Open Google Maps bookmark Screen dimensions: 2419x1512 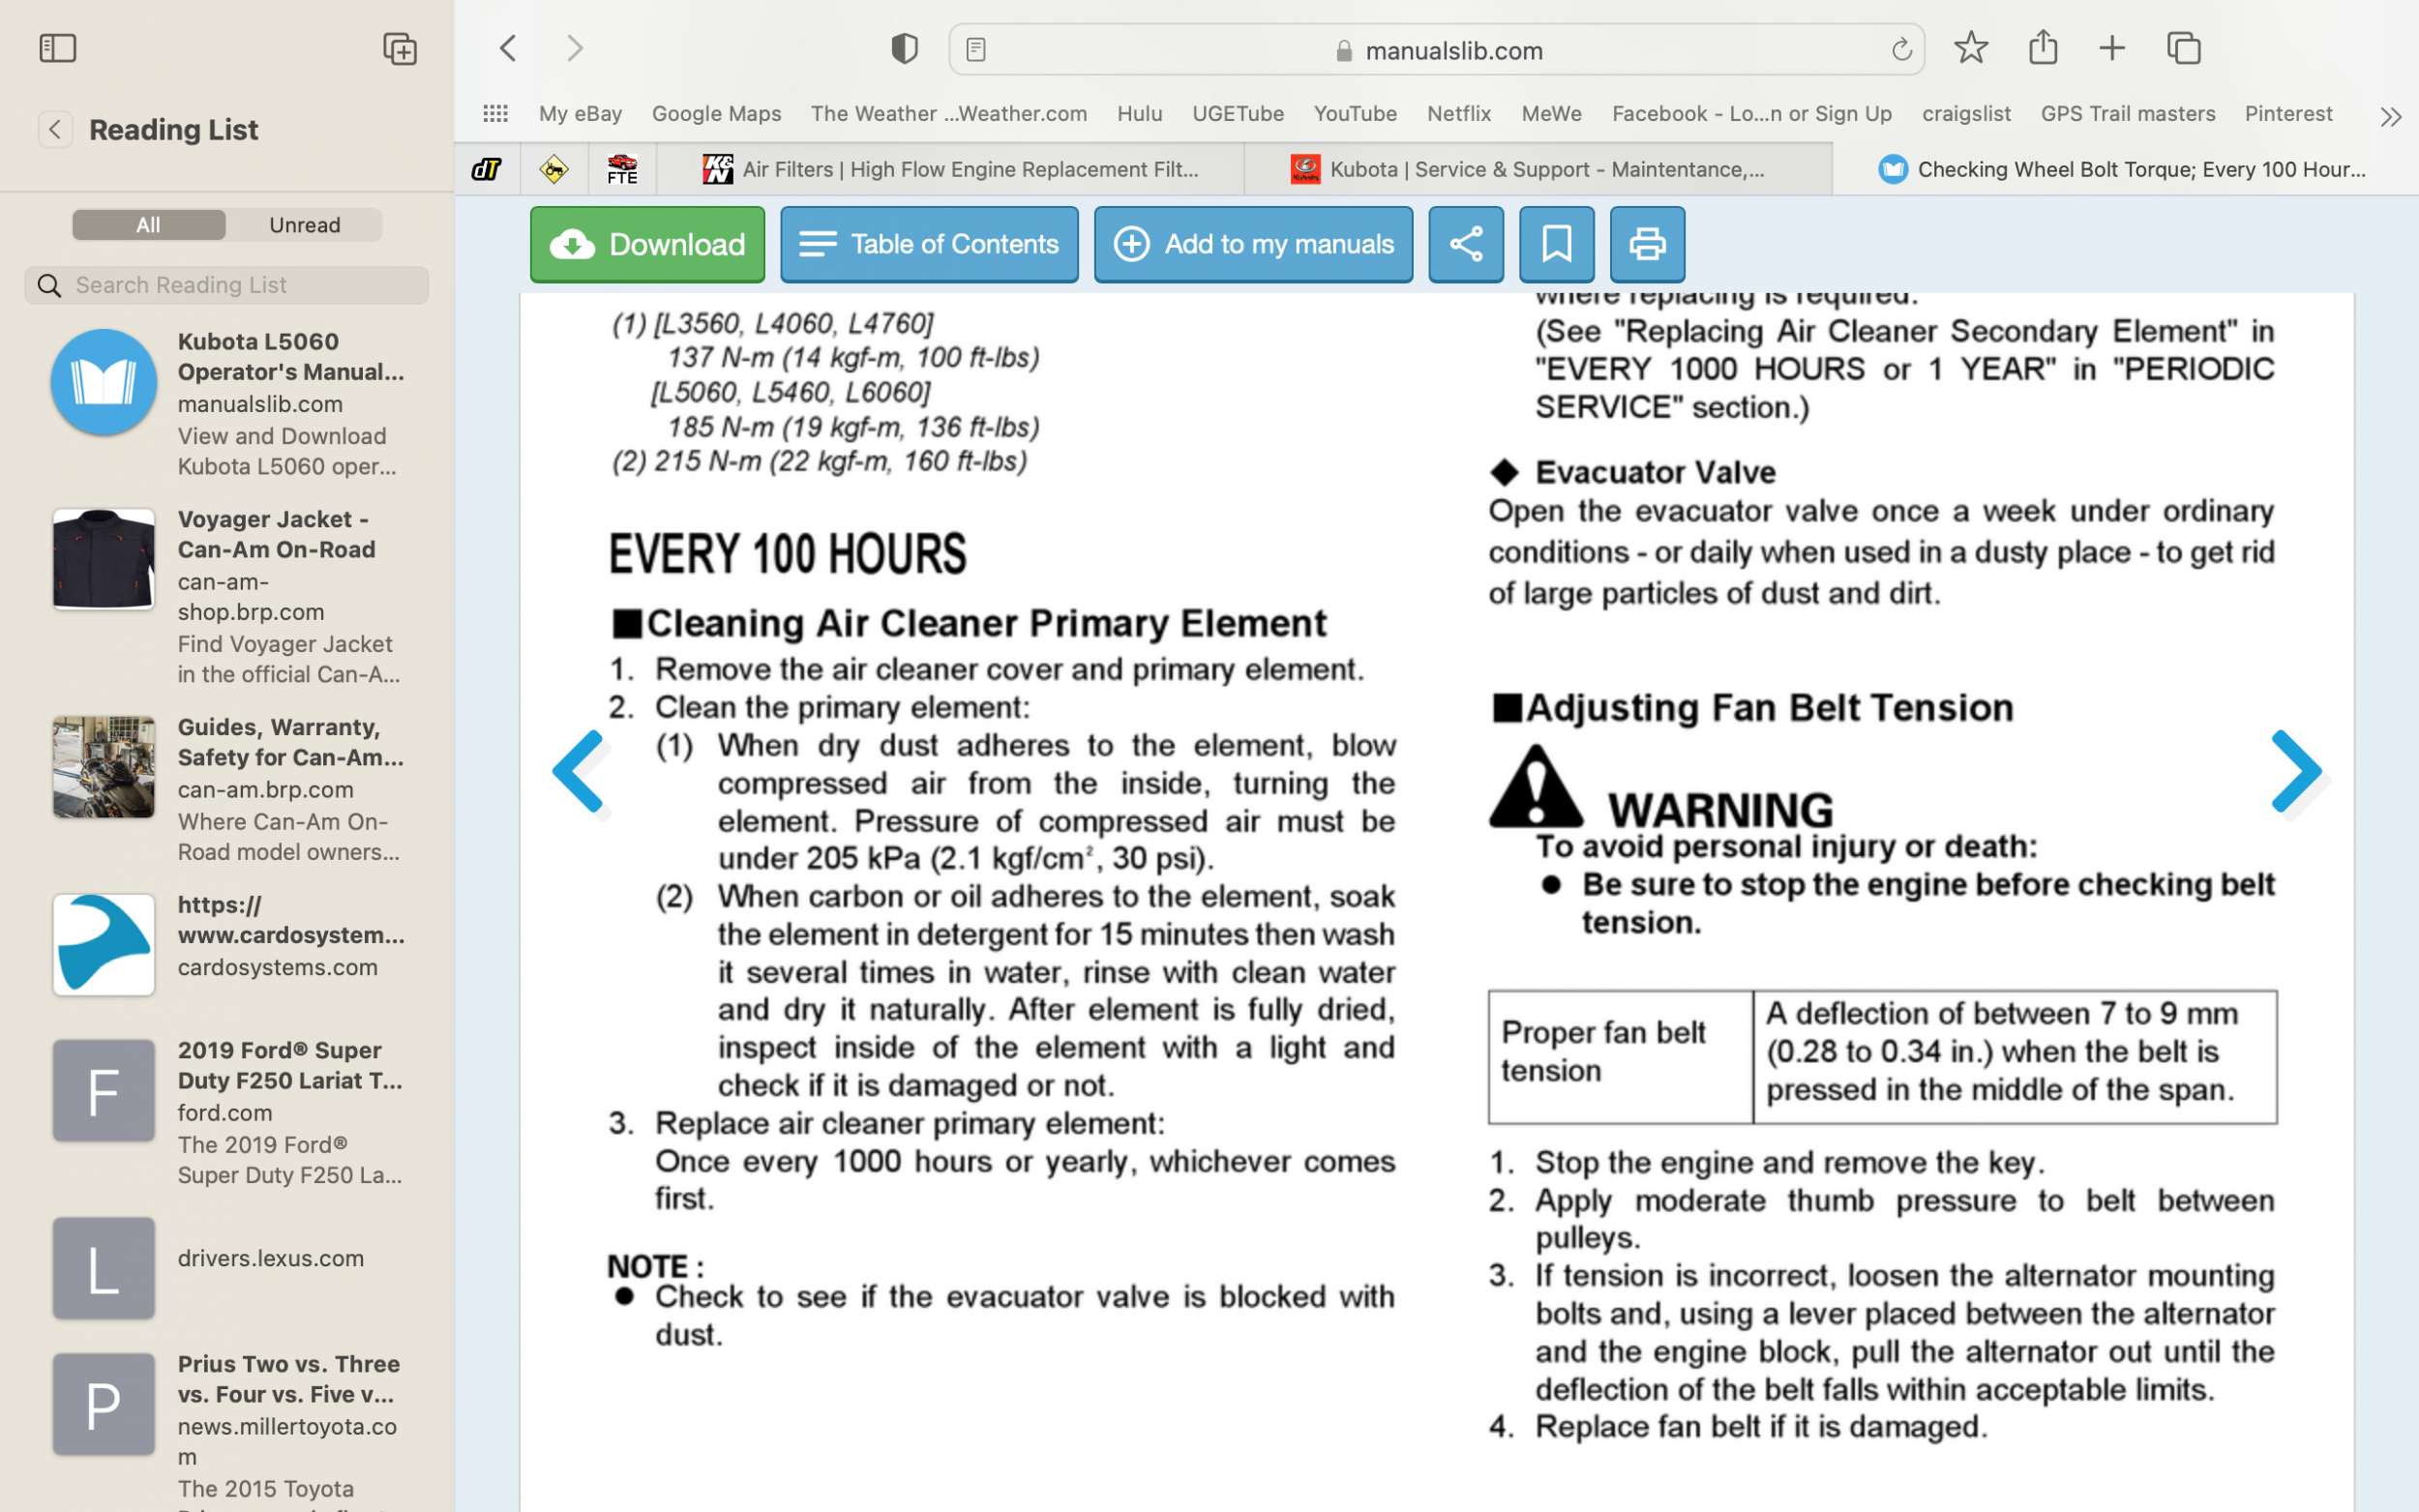click(716, 114)
